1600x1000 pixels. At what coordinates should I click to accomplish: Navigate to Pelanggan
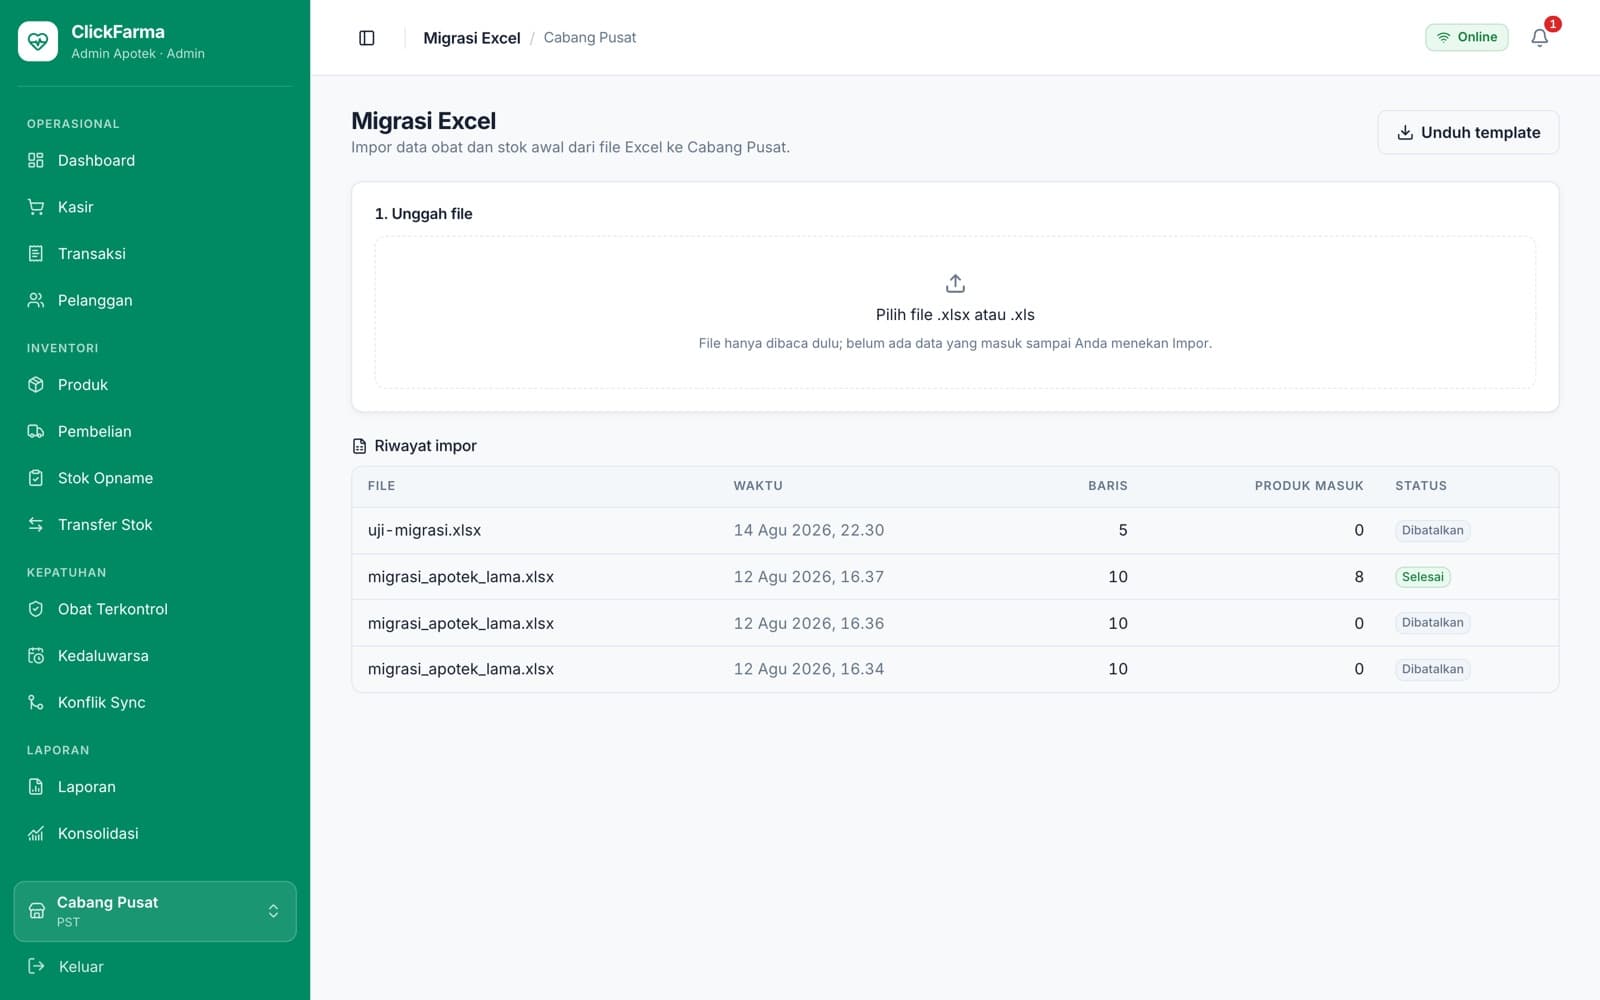pyautogui.click(x=155, y=300)
